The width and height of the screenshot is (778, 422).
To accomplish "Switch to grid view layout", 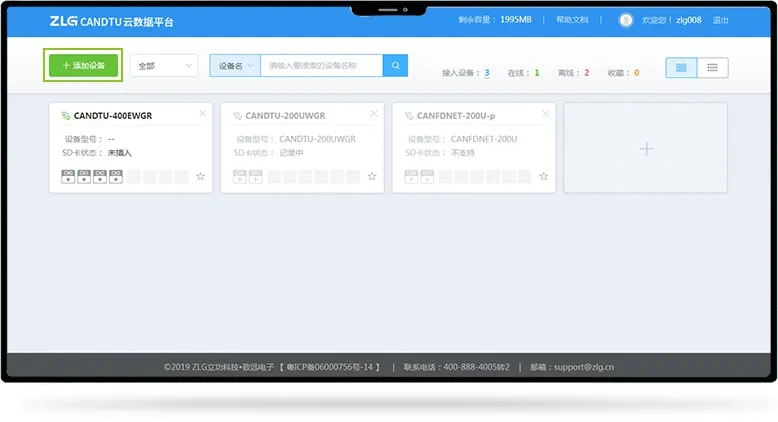I will 681,68.
